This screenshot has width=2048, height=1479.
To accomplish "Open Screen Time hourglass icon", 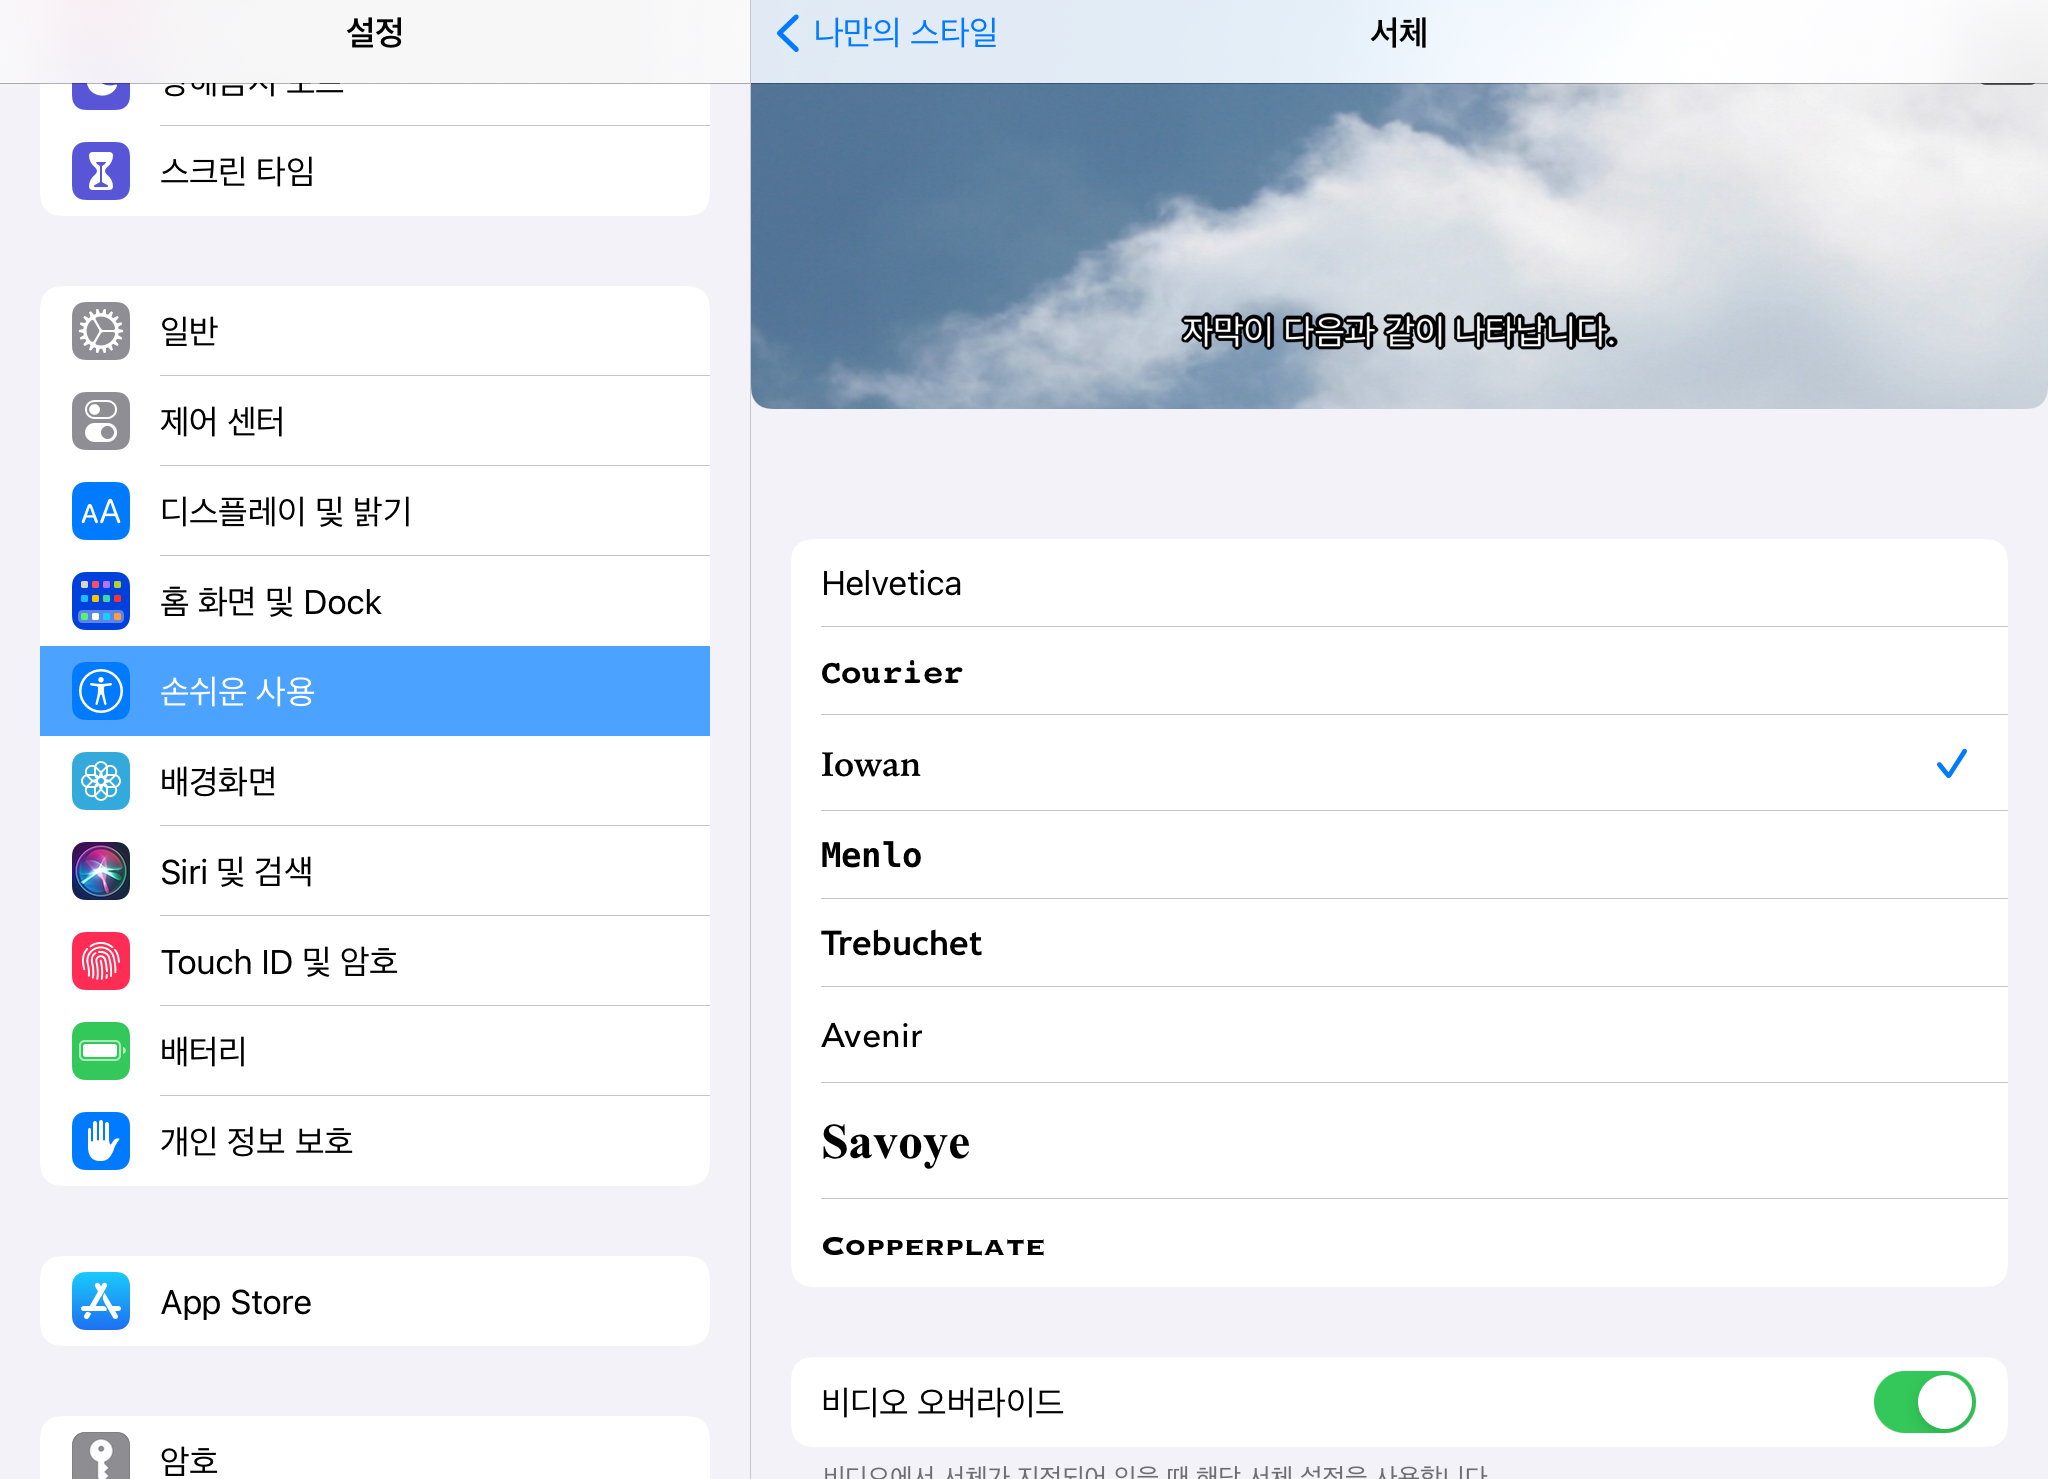I will point(101,171).
